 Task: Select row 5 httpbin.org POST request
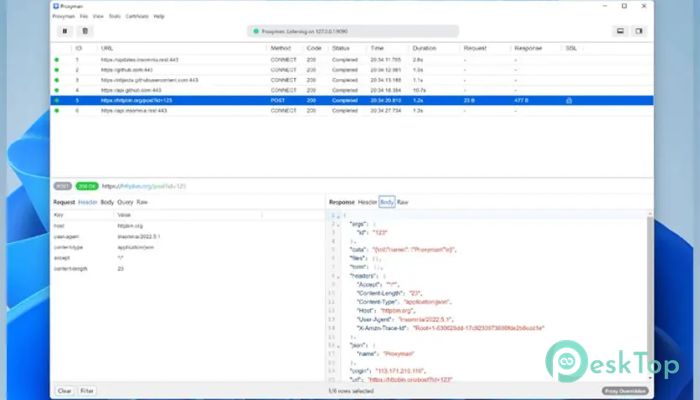(x=352, y=100)
